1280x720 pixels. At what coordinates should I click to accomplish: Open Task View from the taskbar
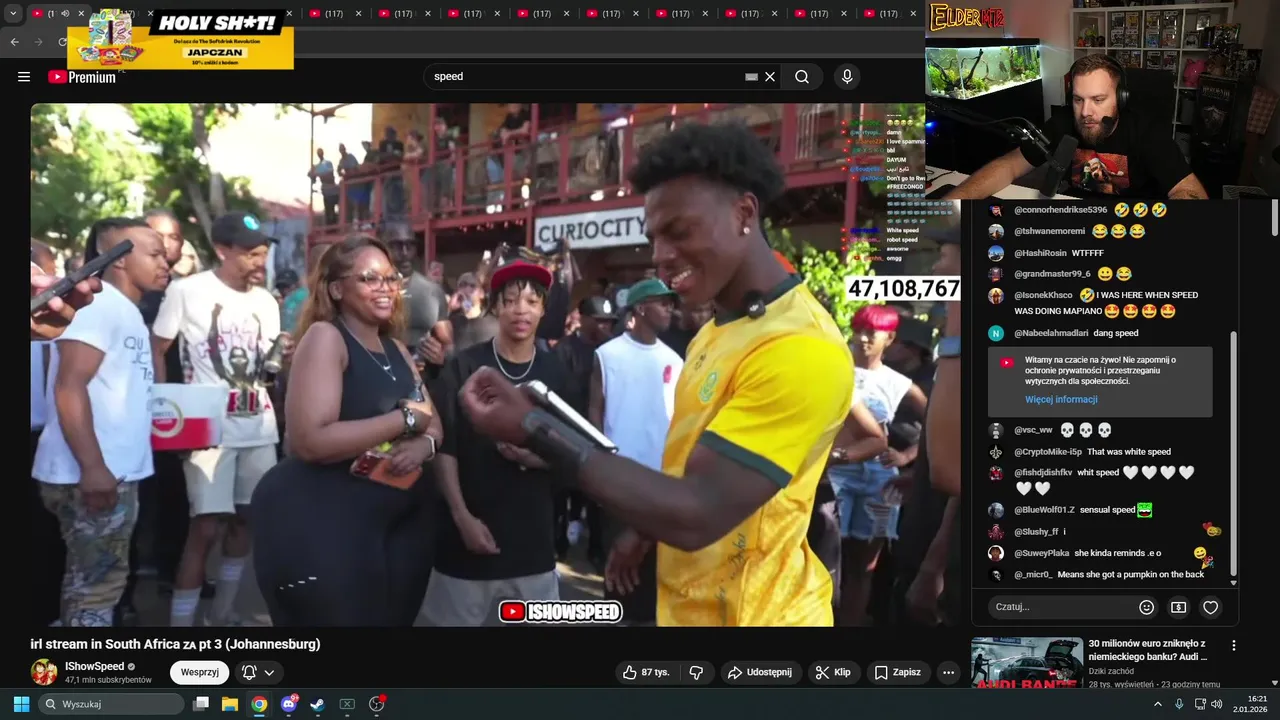coord(201,704)
